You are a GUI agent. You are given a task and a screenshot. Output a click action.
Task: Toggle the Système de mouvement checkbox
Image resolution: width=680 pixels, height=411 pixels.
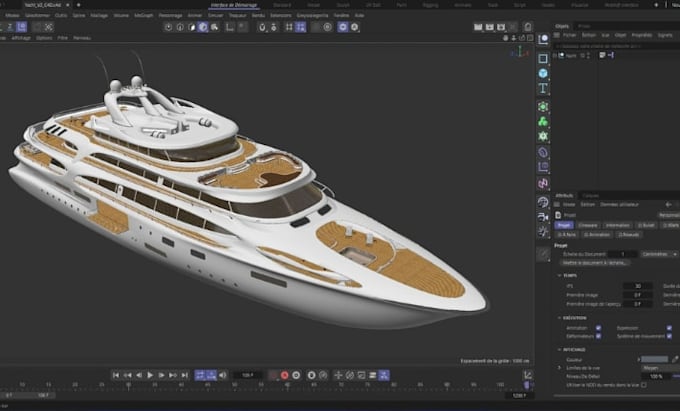[669, 336]
